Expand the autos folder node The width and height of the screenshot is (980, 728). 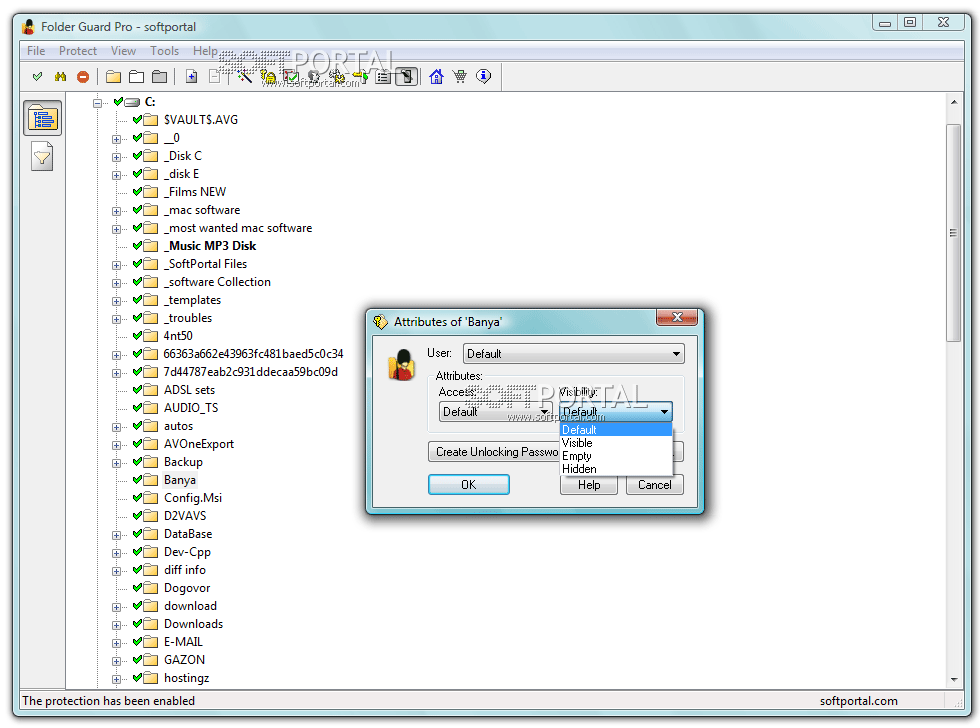(116, 427)
